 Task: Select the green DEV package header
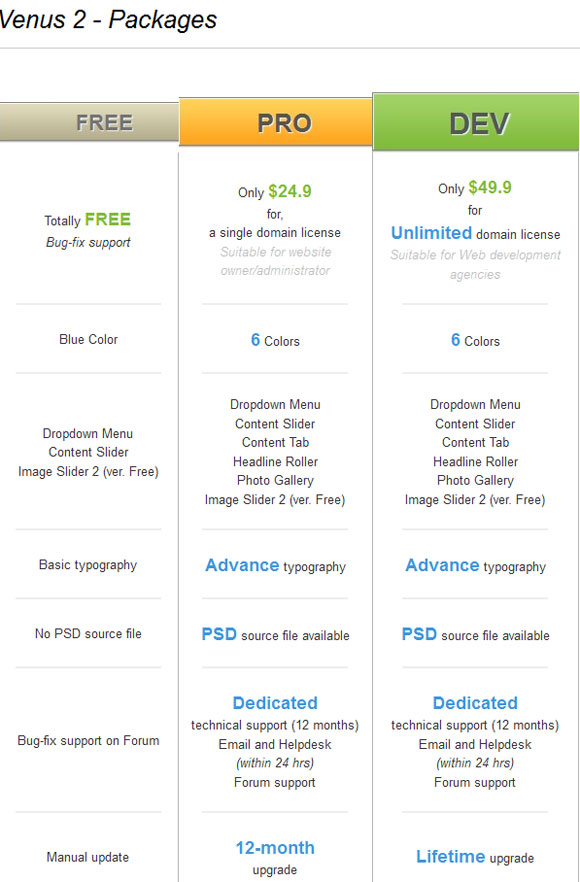476,122
